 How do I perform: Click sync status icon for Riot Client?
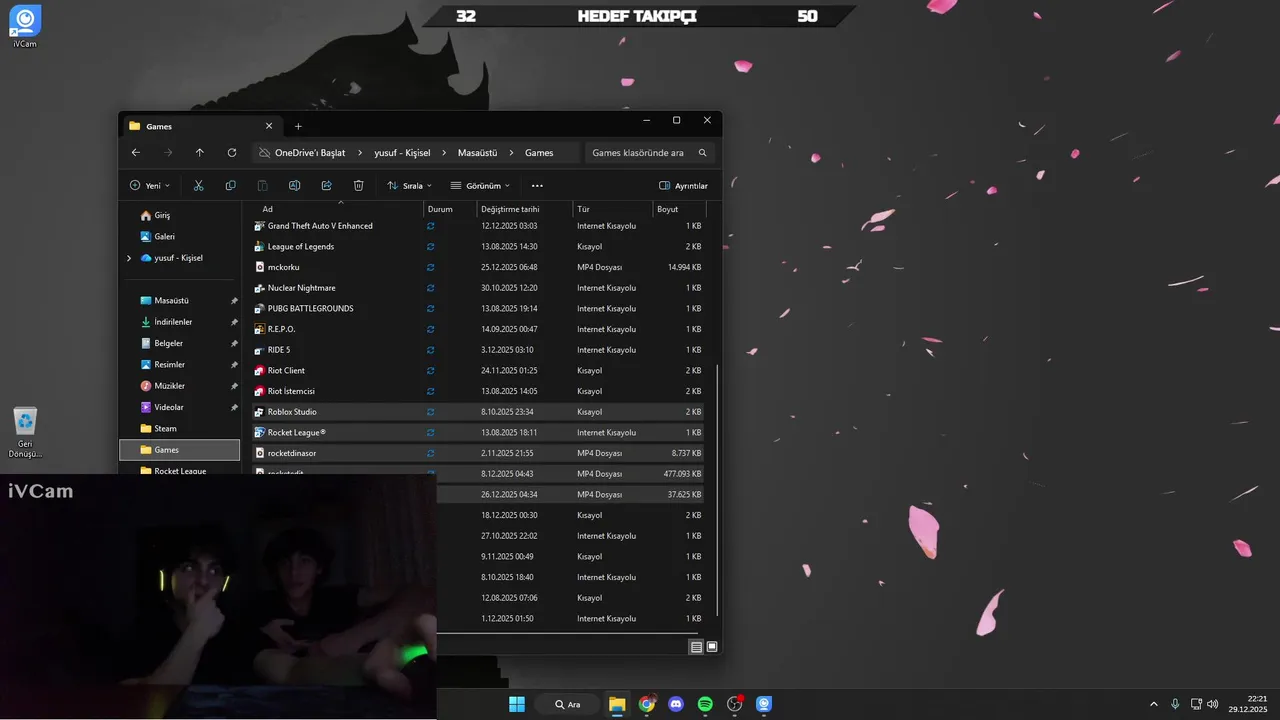(431, 371)
